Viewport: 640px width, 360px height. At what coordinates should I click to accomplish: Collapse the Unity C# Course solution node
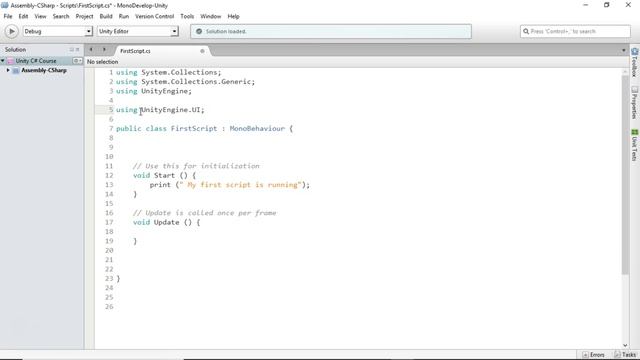click(x=3, y=61)
